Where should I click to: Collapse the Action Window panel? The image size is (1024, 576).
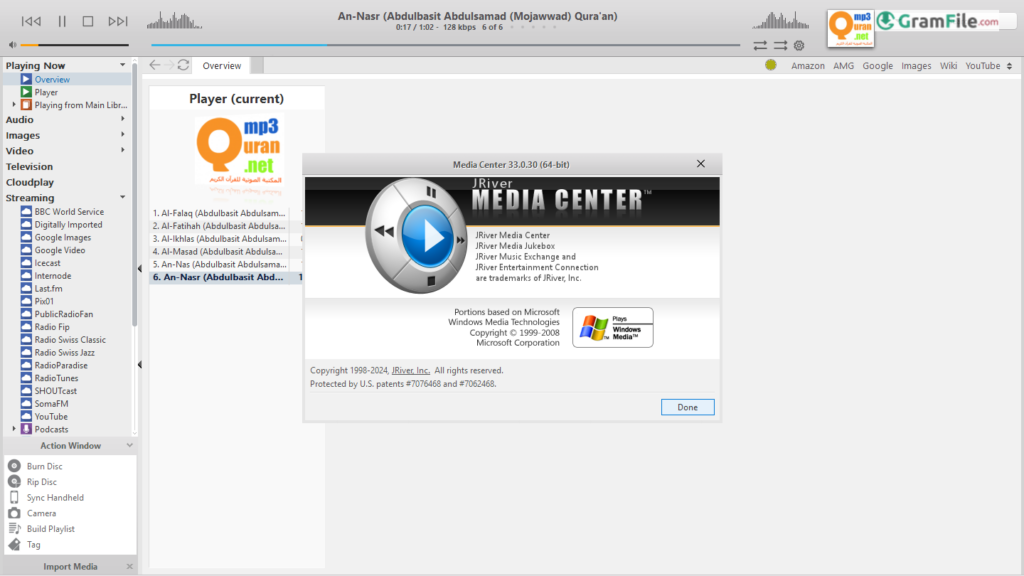coord(129,445)
